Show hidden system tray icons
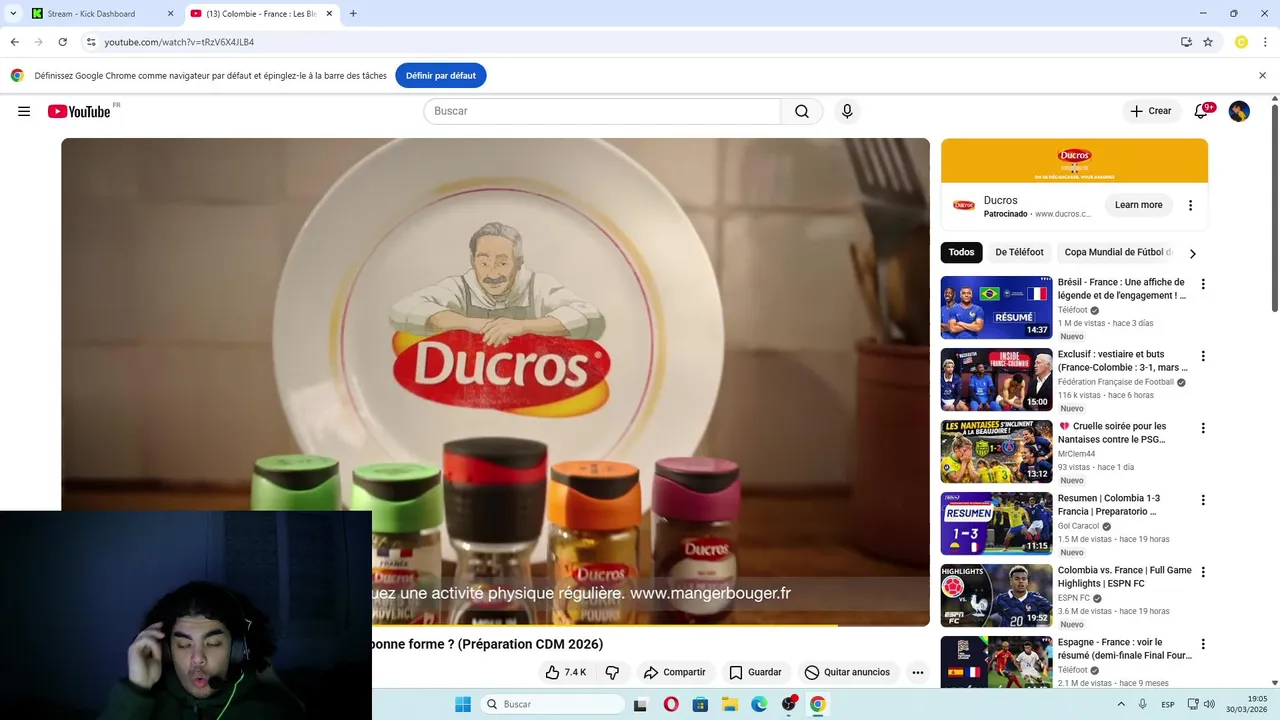 coord(1119,704)
